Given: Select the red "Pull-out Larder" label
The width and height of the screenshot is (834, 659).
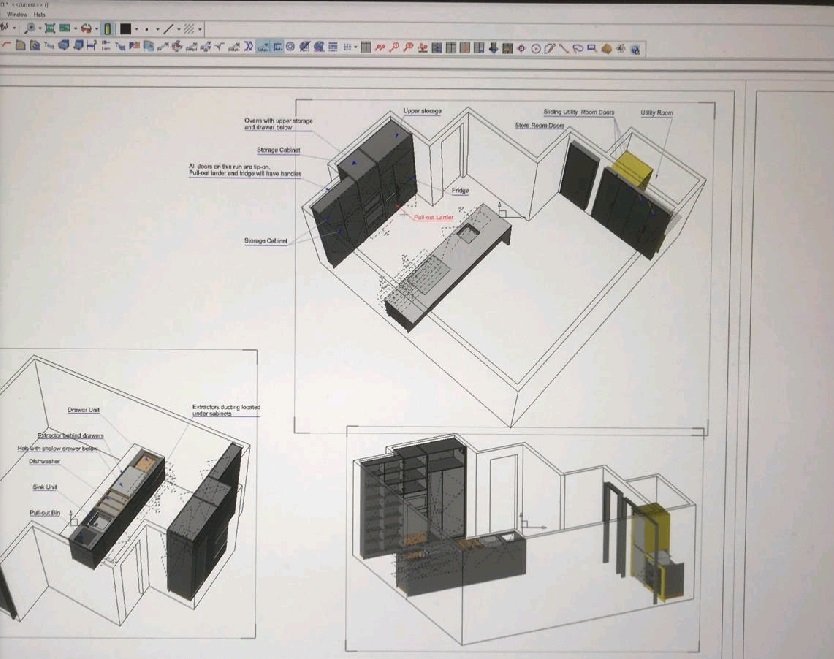Looking at the screenshot, I should click(x=434, y=218).
